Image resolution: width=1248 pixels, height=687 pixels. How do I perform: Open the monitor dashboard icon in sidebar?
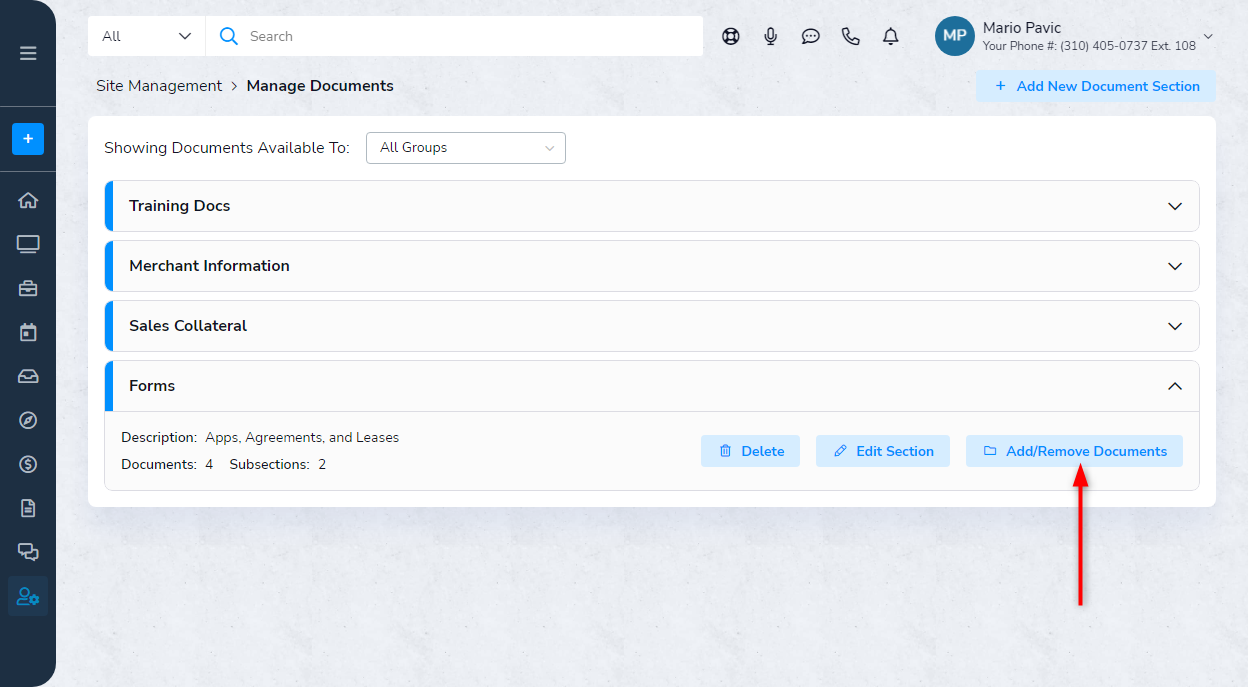28,244
